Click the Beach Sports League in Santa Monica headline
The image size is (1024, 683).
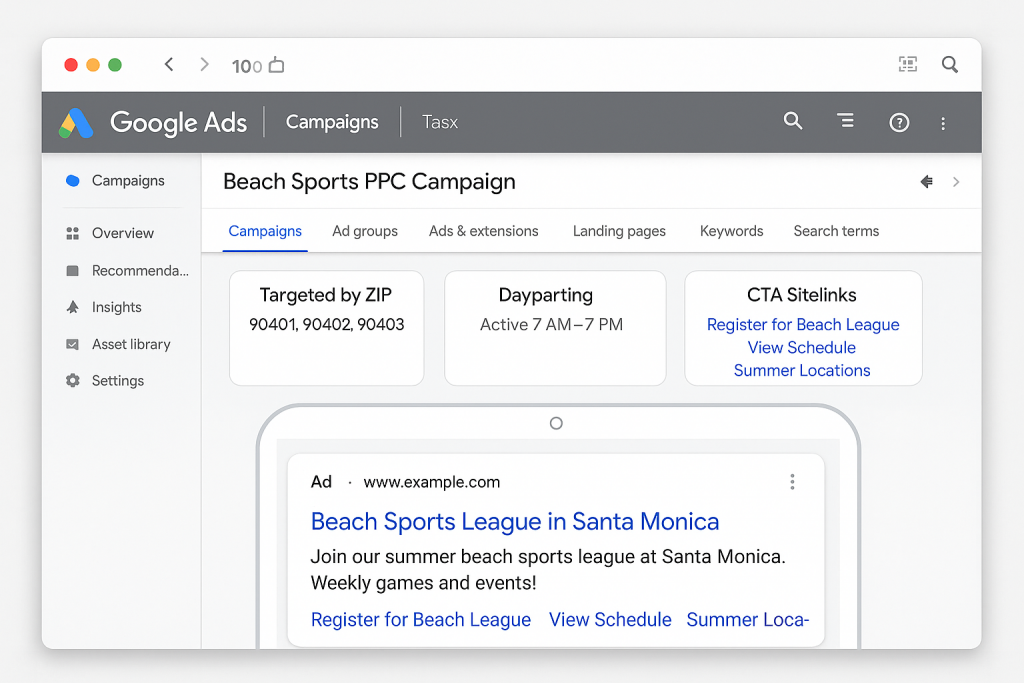coord(515,522)
